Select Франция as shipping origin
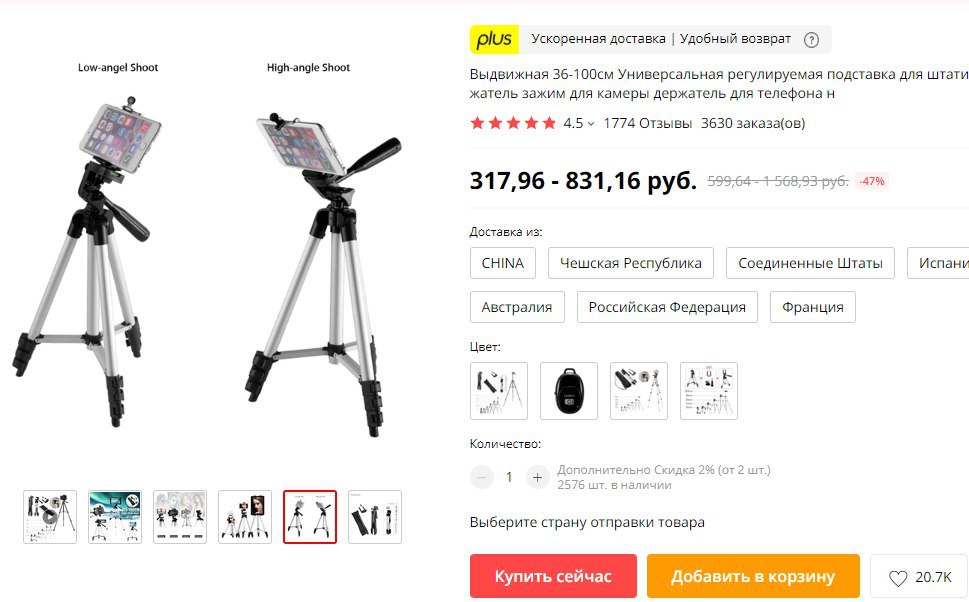 click(x=813, y=307)
